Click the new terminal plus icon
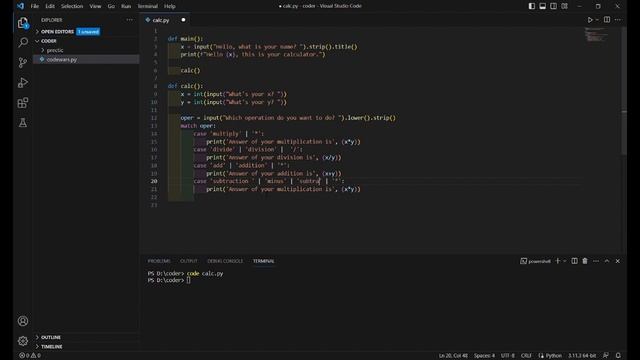The image size is (640, 360). 558,261
